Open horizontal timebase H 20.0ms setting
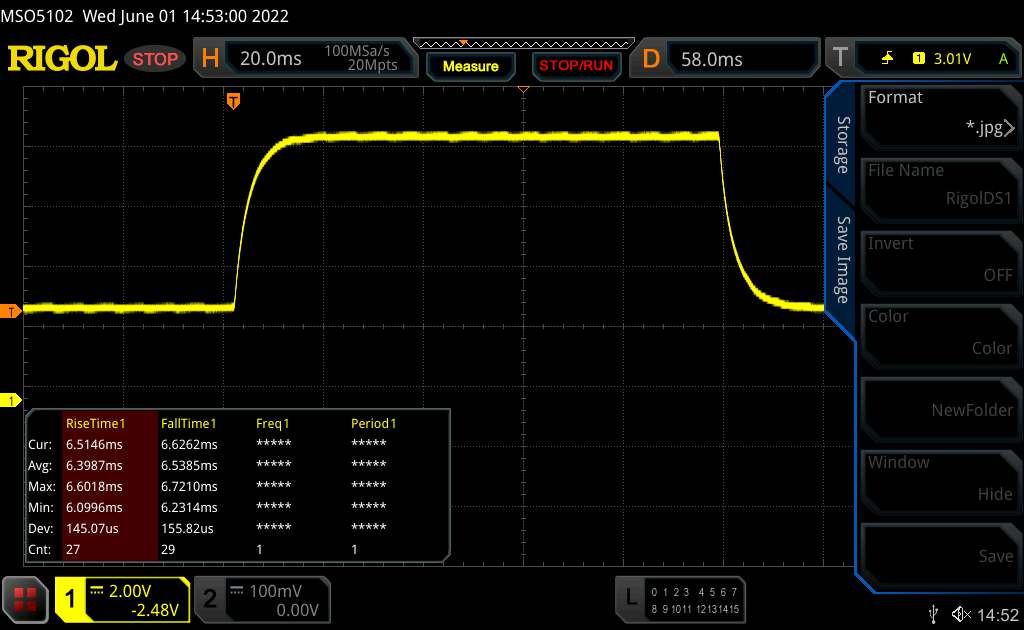This screenshot has width=1024, height=630. point(305,58)
